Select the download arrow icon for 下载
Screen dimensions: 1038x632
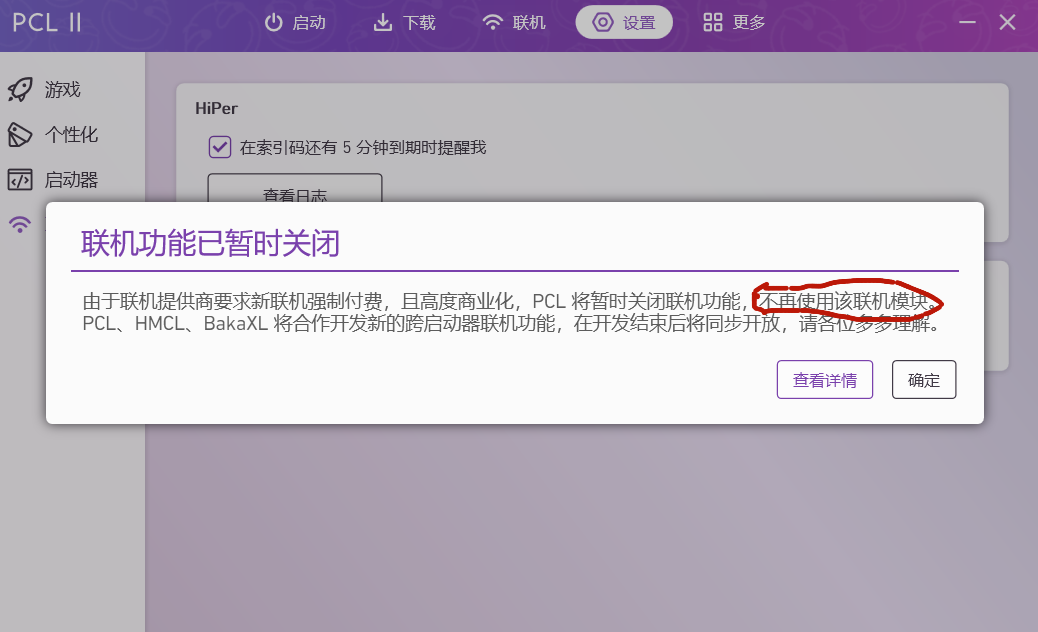(x=383, y=22)
